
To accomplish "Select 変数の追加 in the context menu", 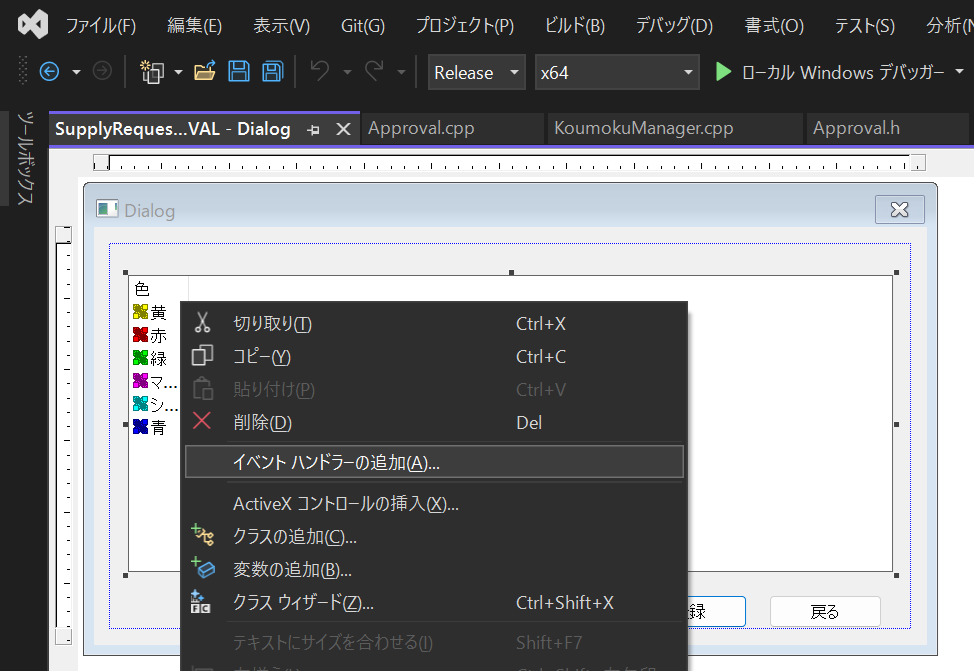I will [x=292, y=570].
